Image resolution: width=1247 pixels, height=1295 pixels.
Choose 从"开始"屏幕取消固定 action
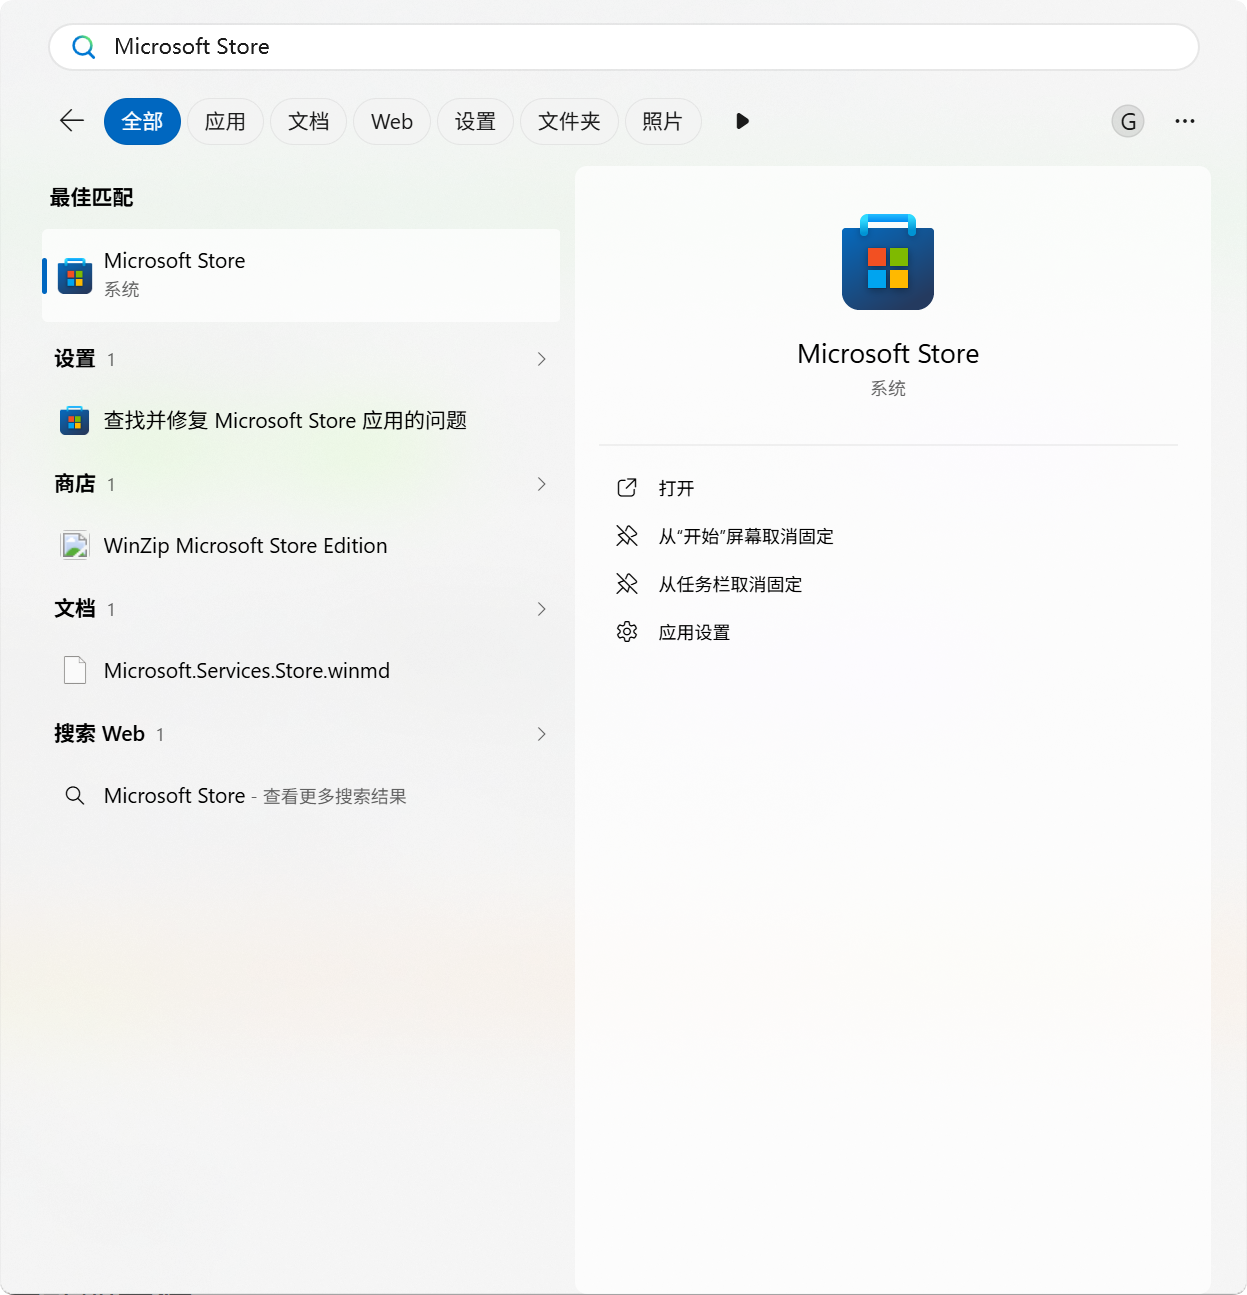click(x=746, y=536)
